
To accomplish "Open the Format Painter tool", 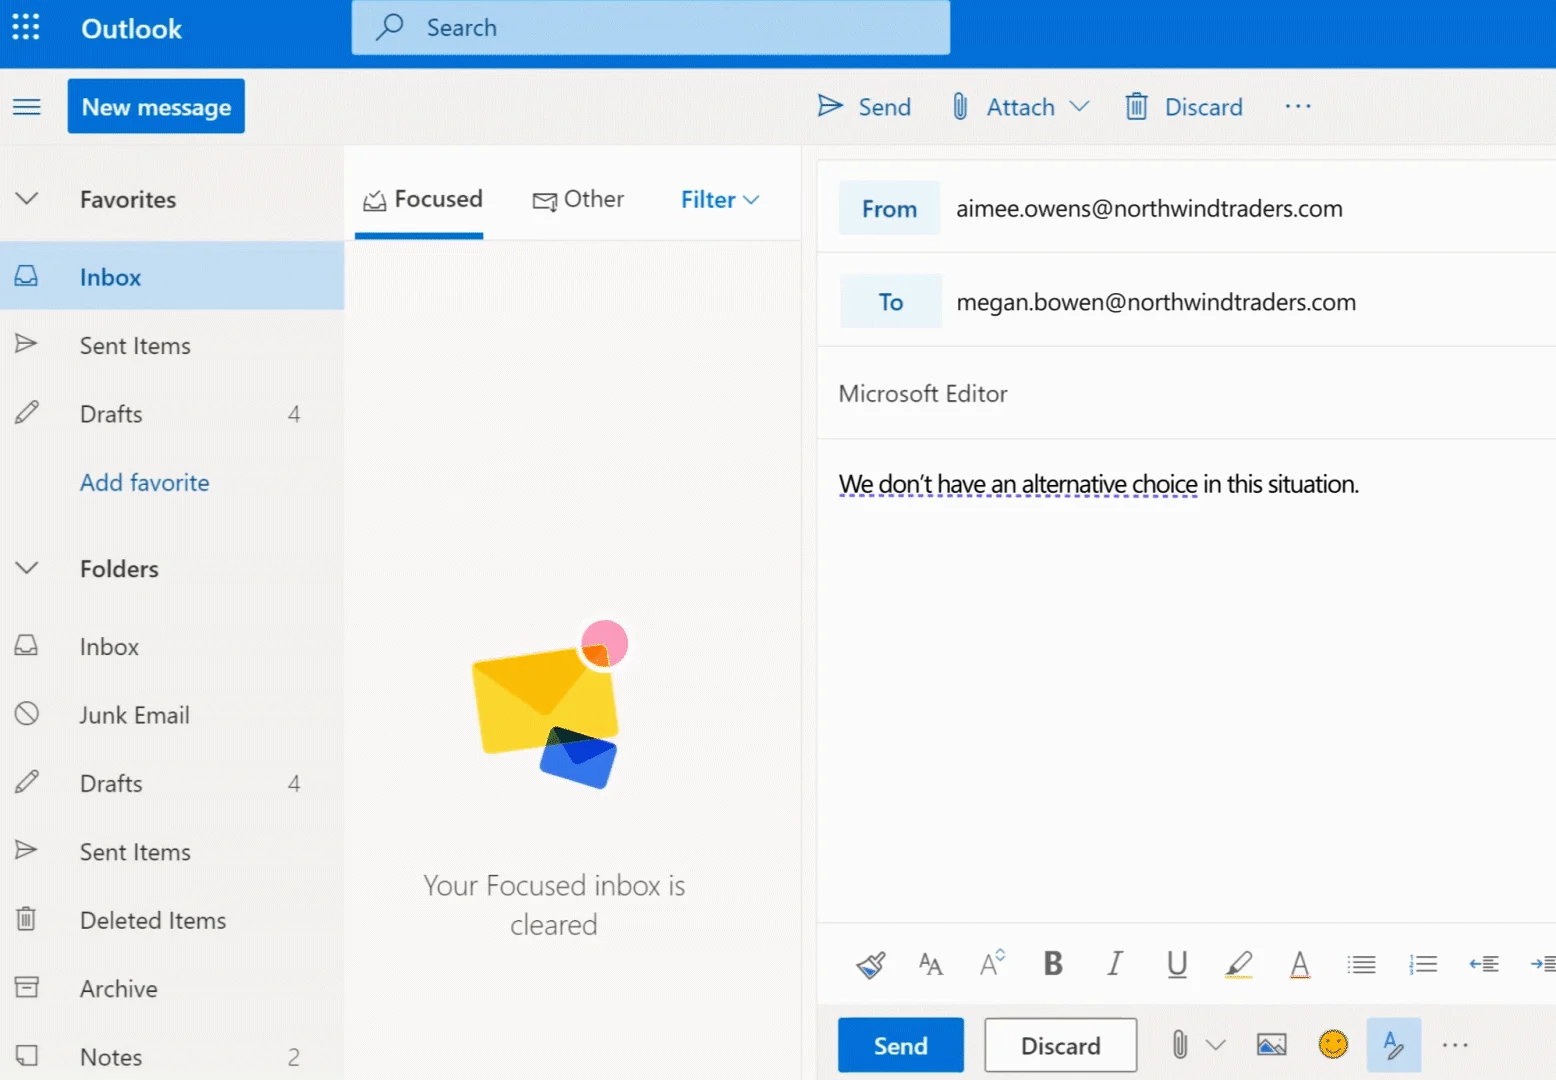I will [x=870, y=963].
